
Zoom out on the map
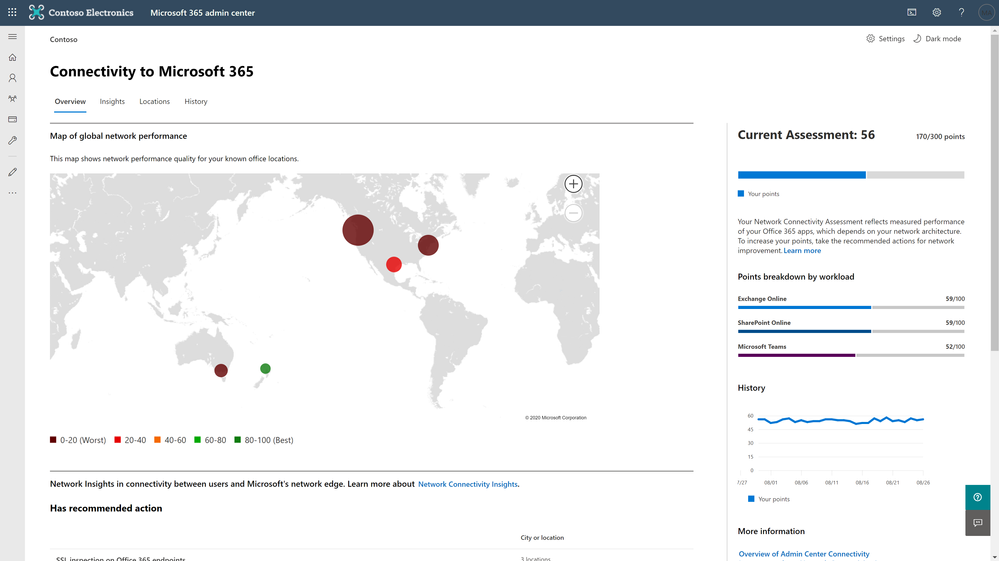[573, 213]
